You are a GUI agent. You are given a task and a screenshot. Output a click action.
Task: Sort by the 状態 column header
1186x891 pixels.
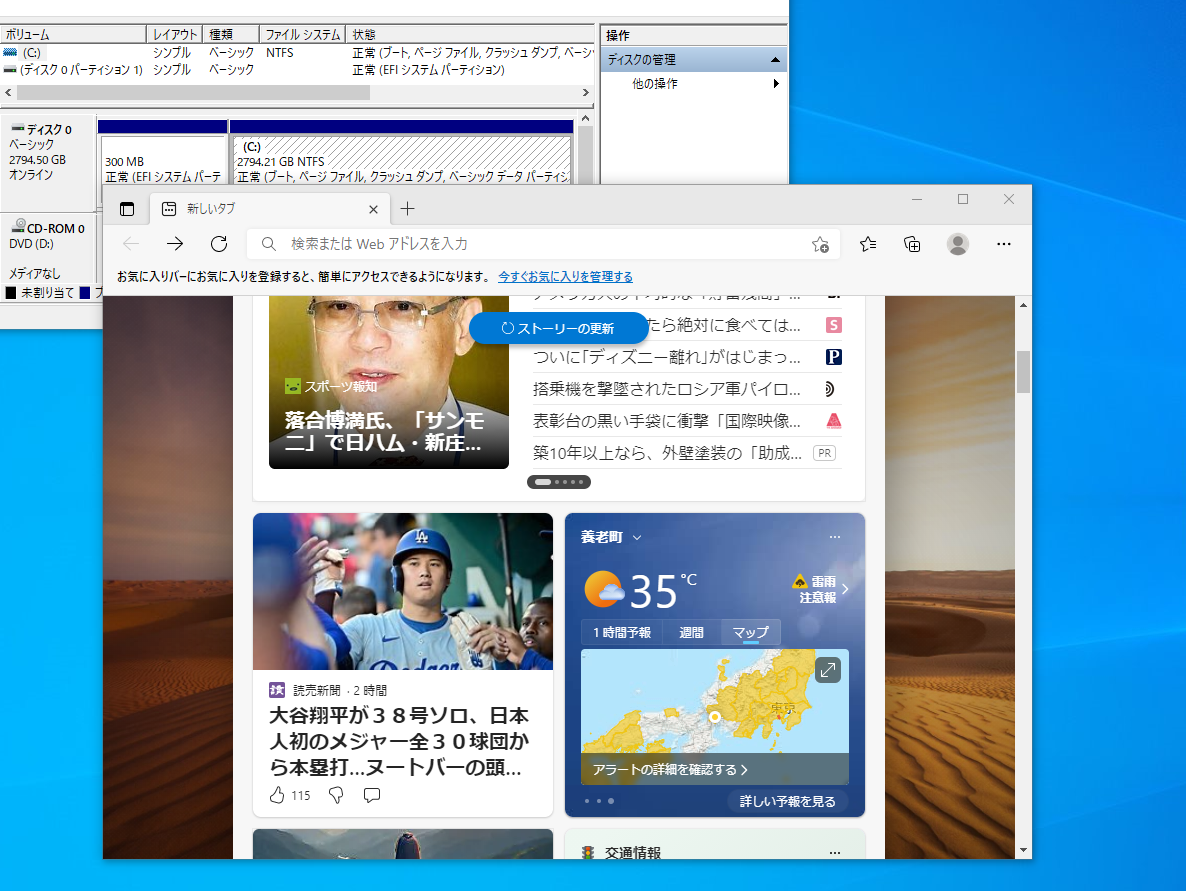tap(470, 35)
